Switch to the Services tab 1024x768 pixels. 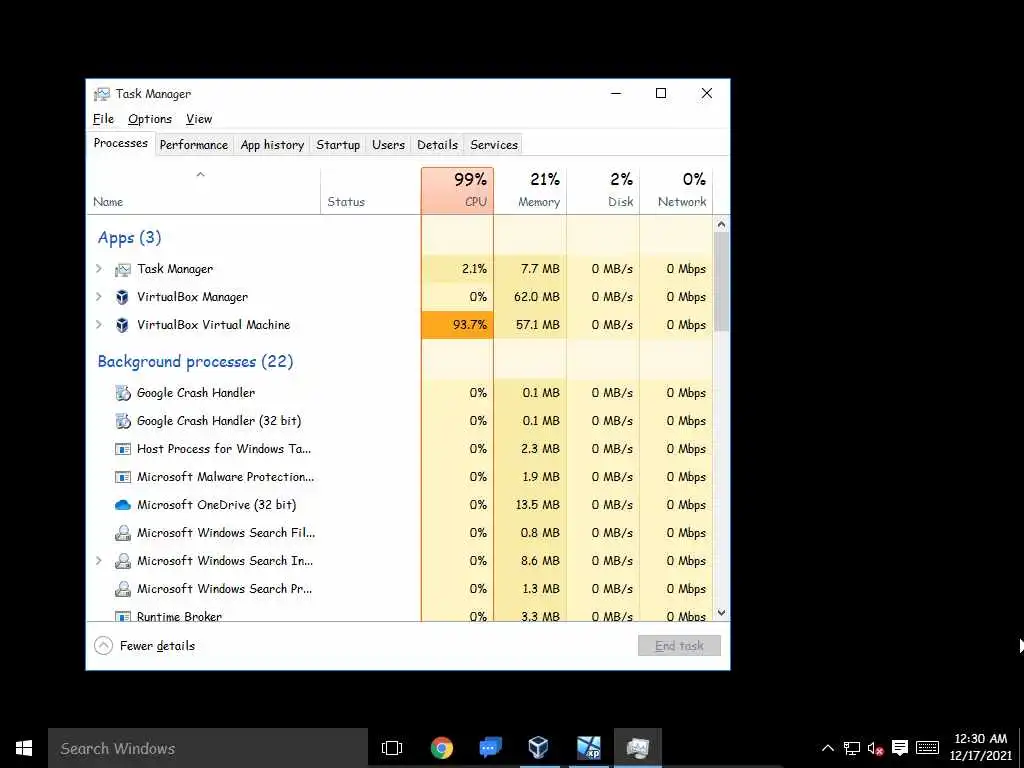point(494,145)
